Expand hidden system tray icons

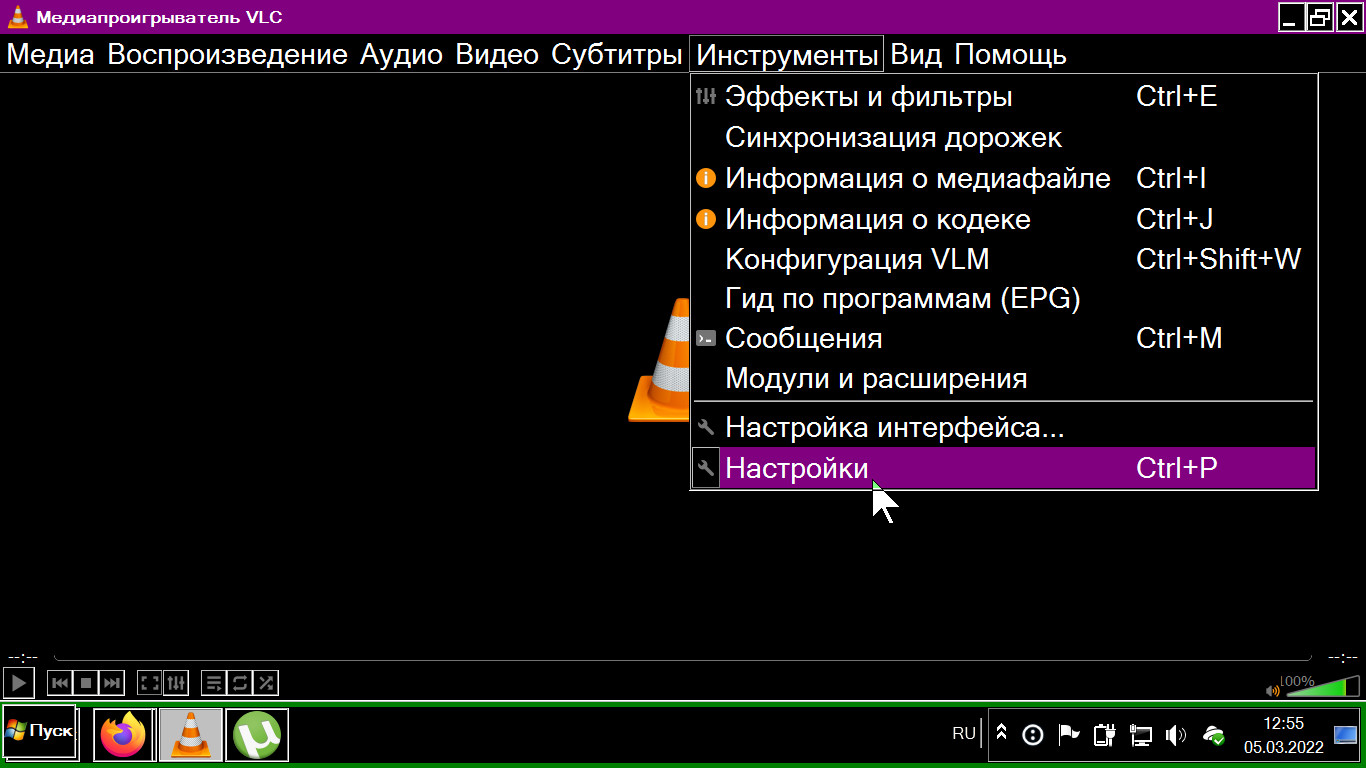pyautogui.click(x=1001, y=734)
